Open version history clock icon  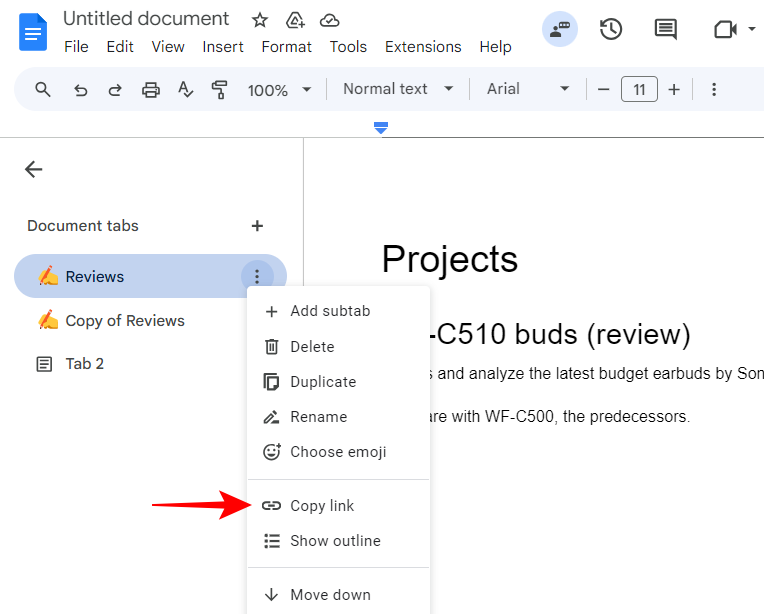[x=611, y=29]
